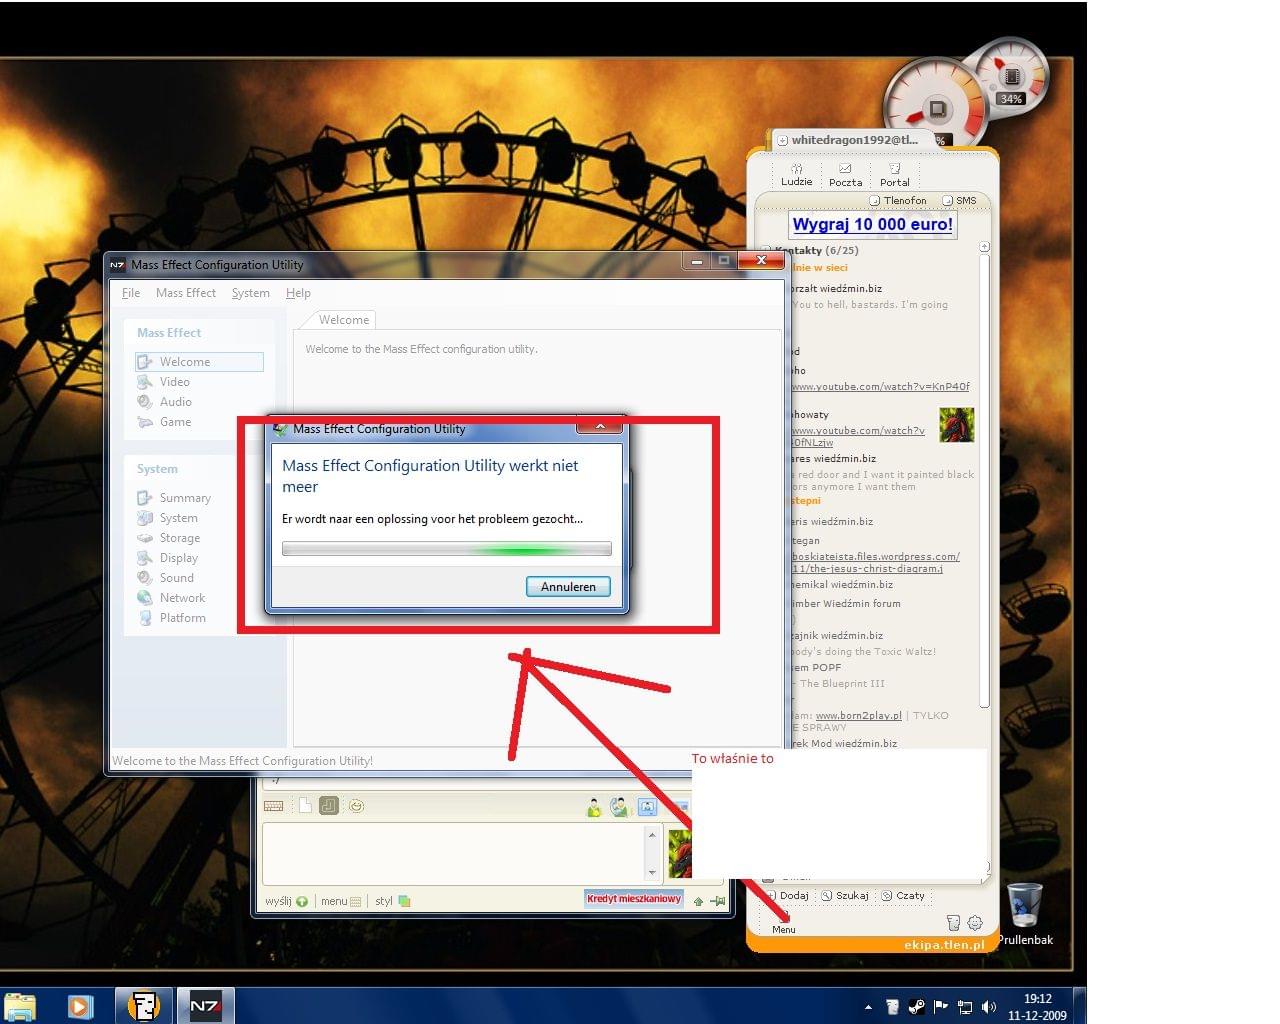Open the System menu in the menu bar
1280x1024 pixels.
pos(251,293)
